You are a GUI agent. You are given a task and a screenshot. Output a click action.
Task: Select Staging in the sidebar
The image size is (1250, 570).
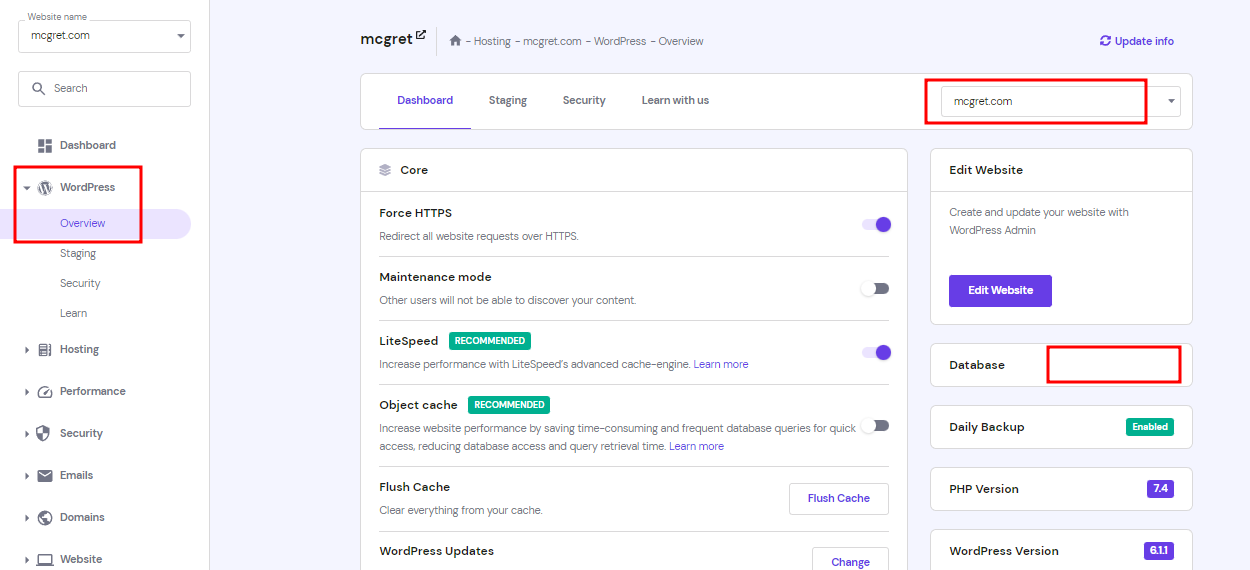[x=78, y=253]
